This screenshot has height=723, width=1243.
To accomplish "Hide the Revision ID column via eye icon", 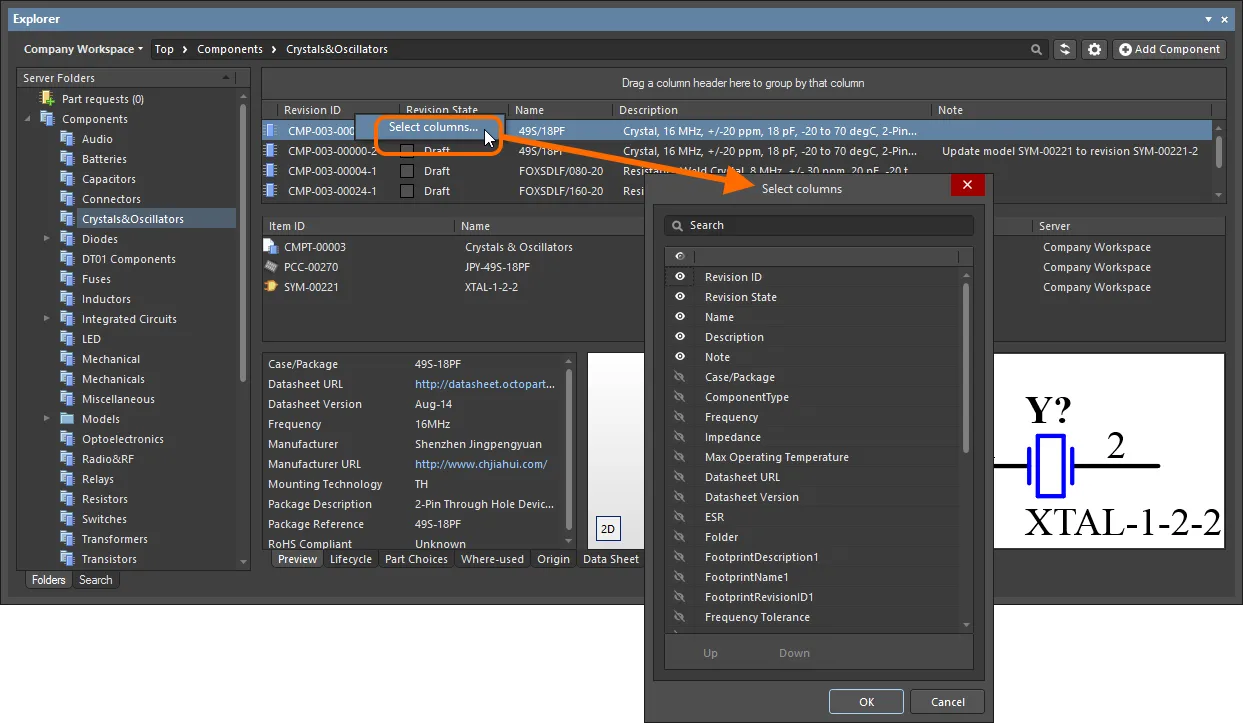I will (x=680, y=277).
